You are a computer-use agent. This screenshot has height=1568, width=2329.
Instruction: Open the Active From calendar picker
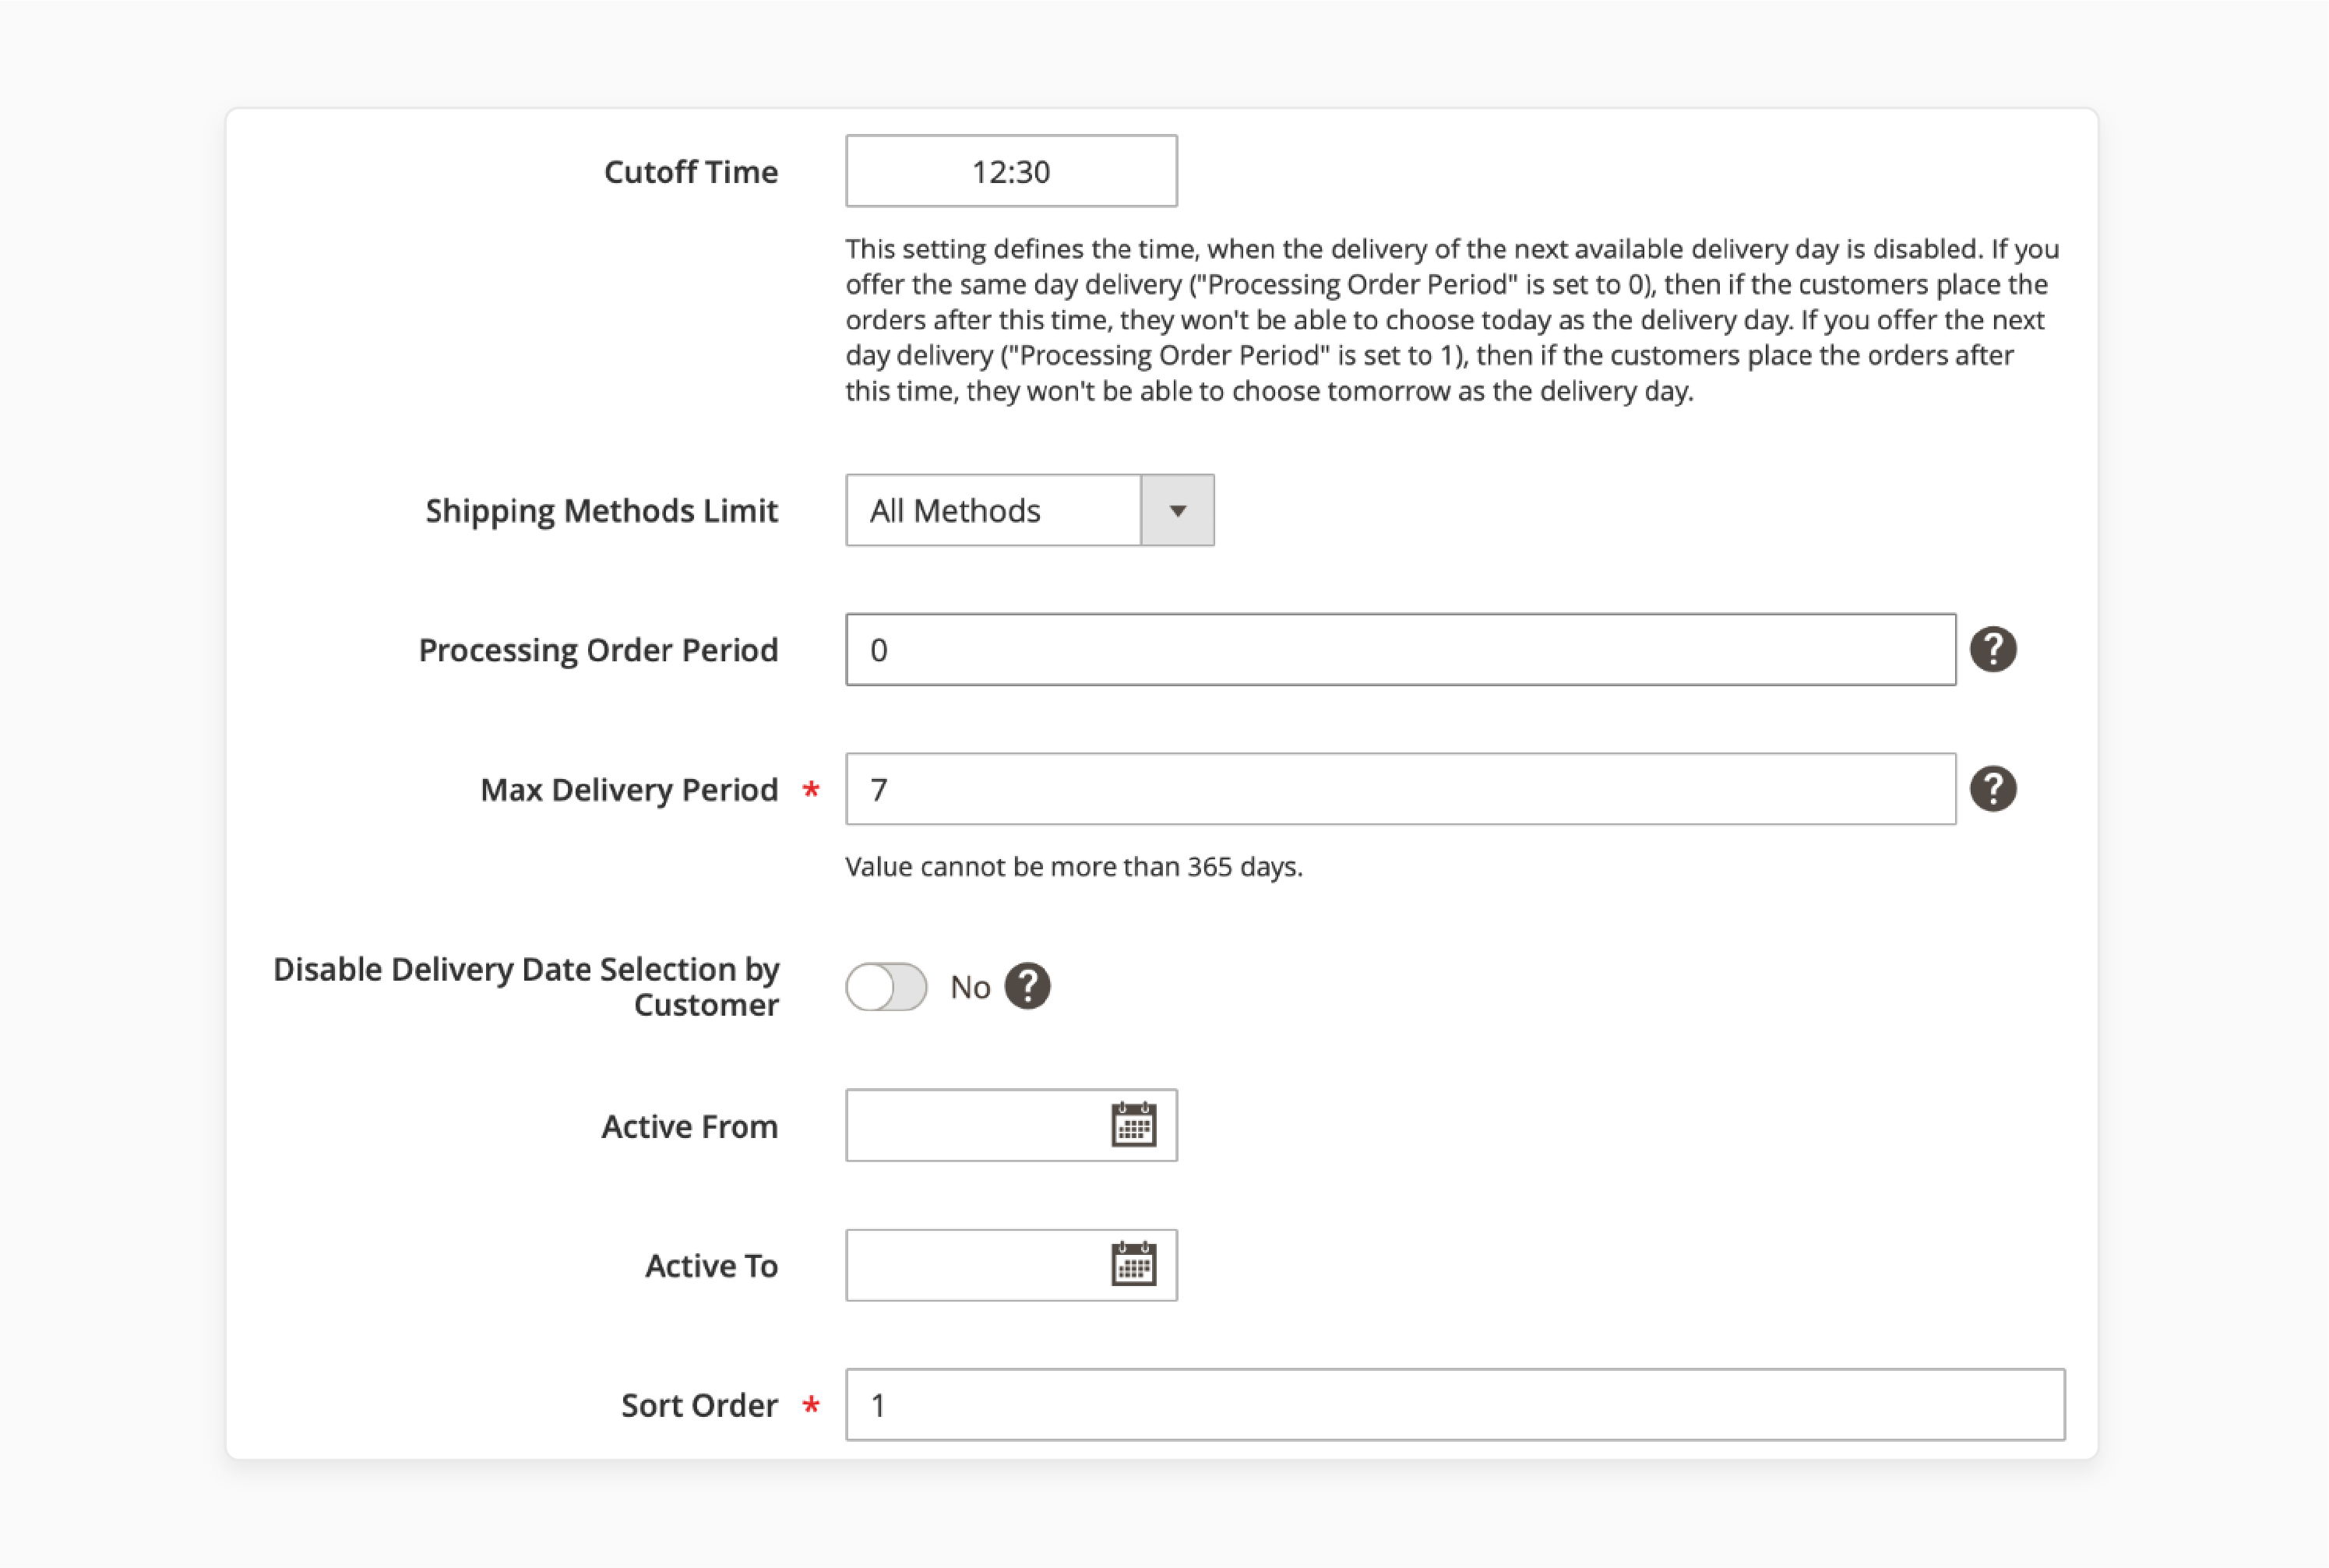click(x=1133, y=1125)
